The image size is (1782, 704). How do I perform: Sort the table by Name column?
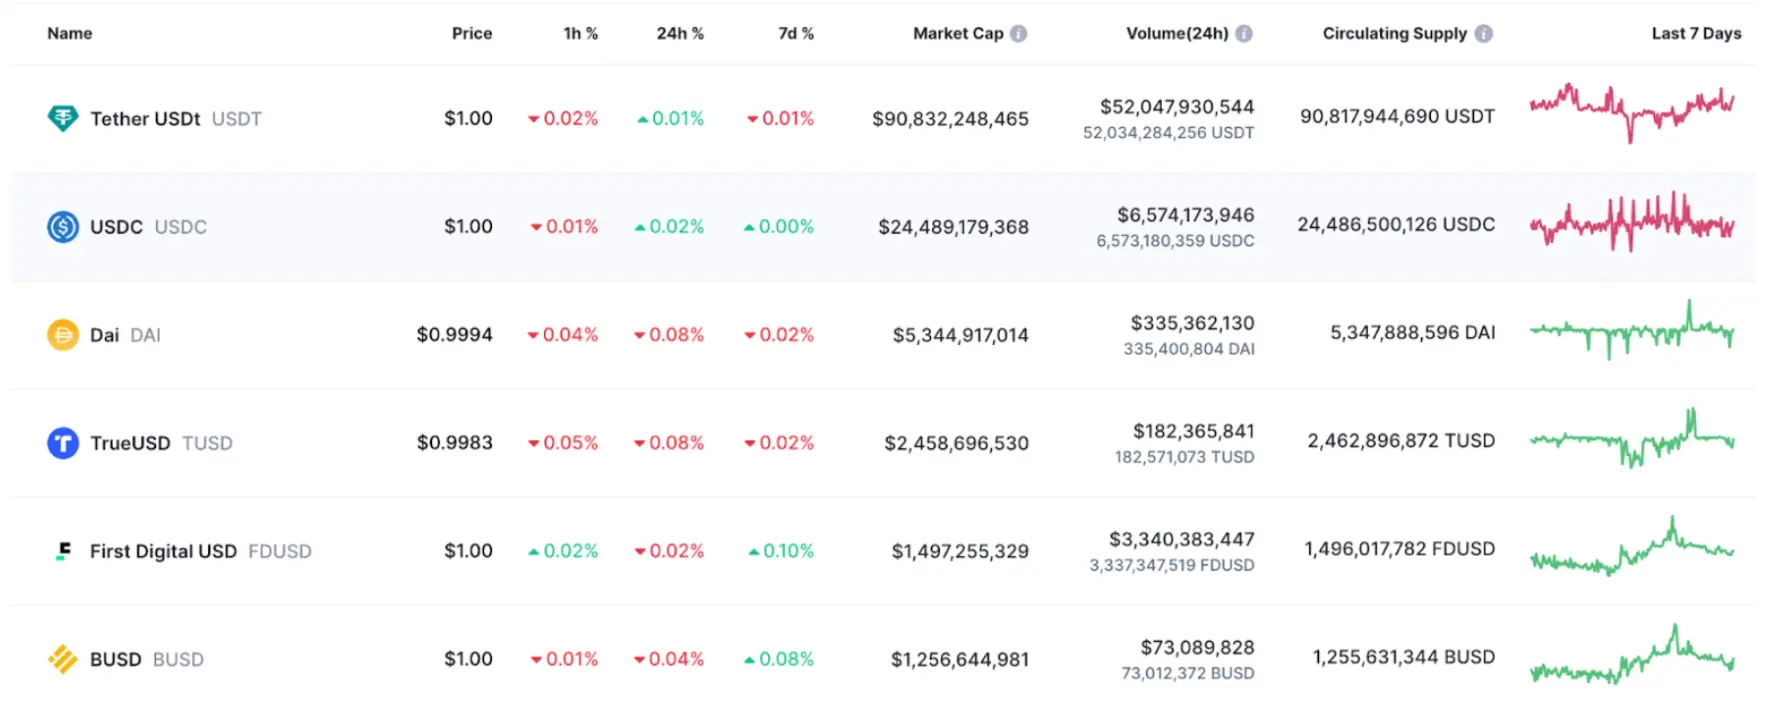pyautogui.click(x=70, y=33)
